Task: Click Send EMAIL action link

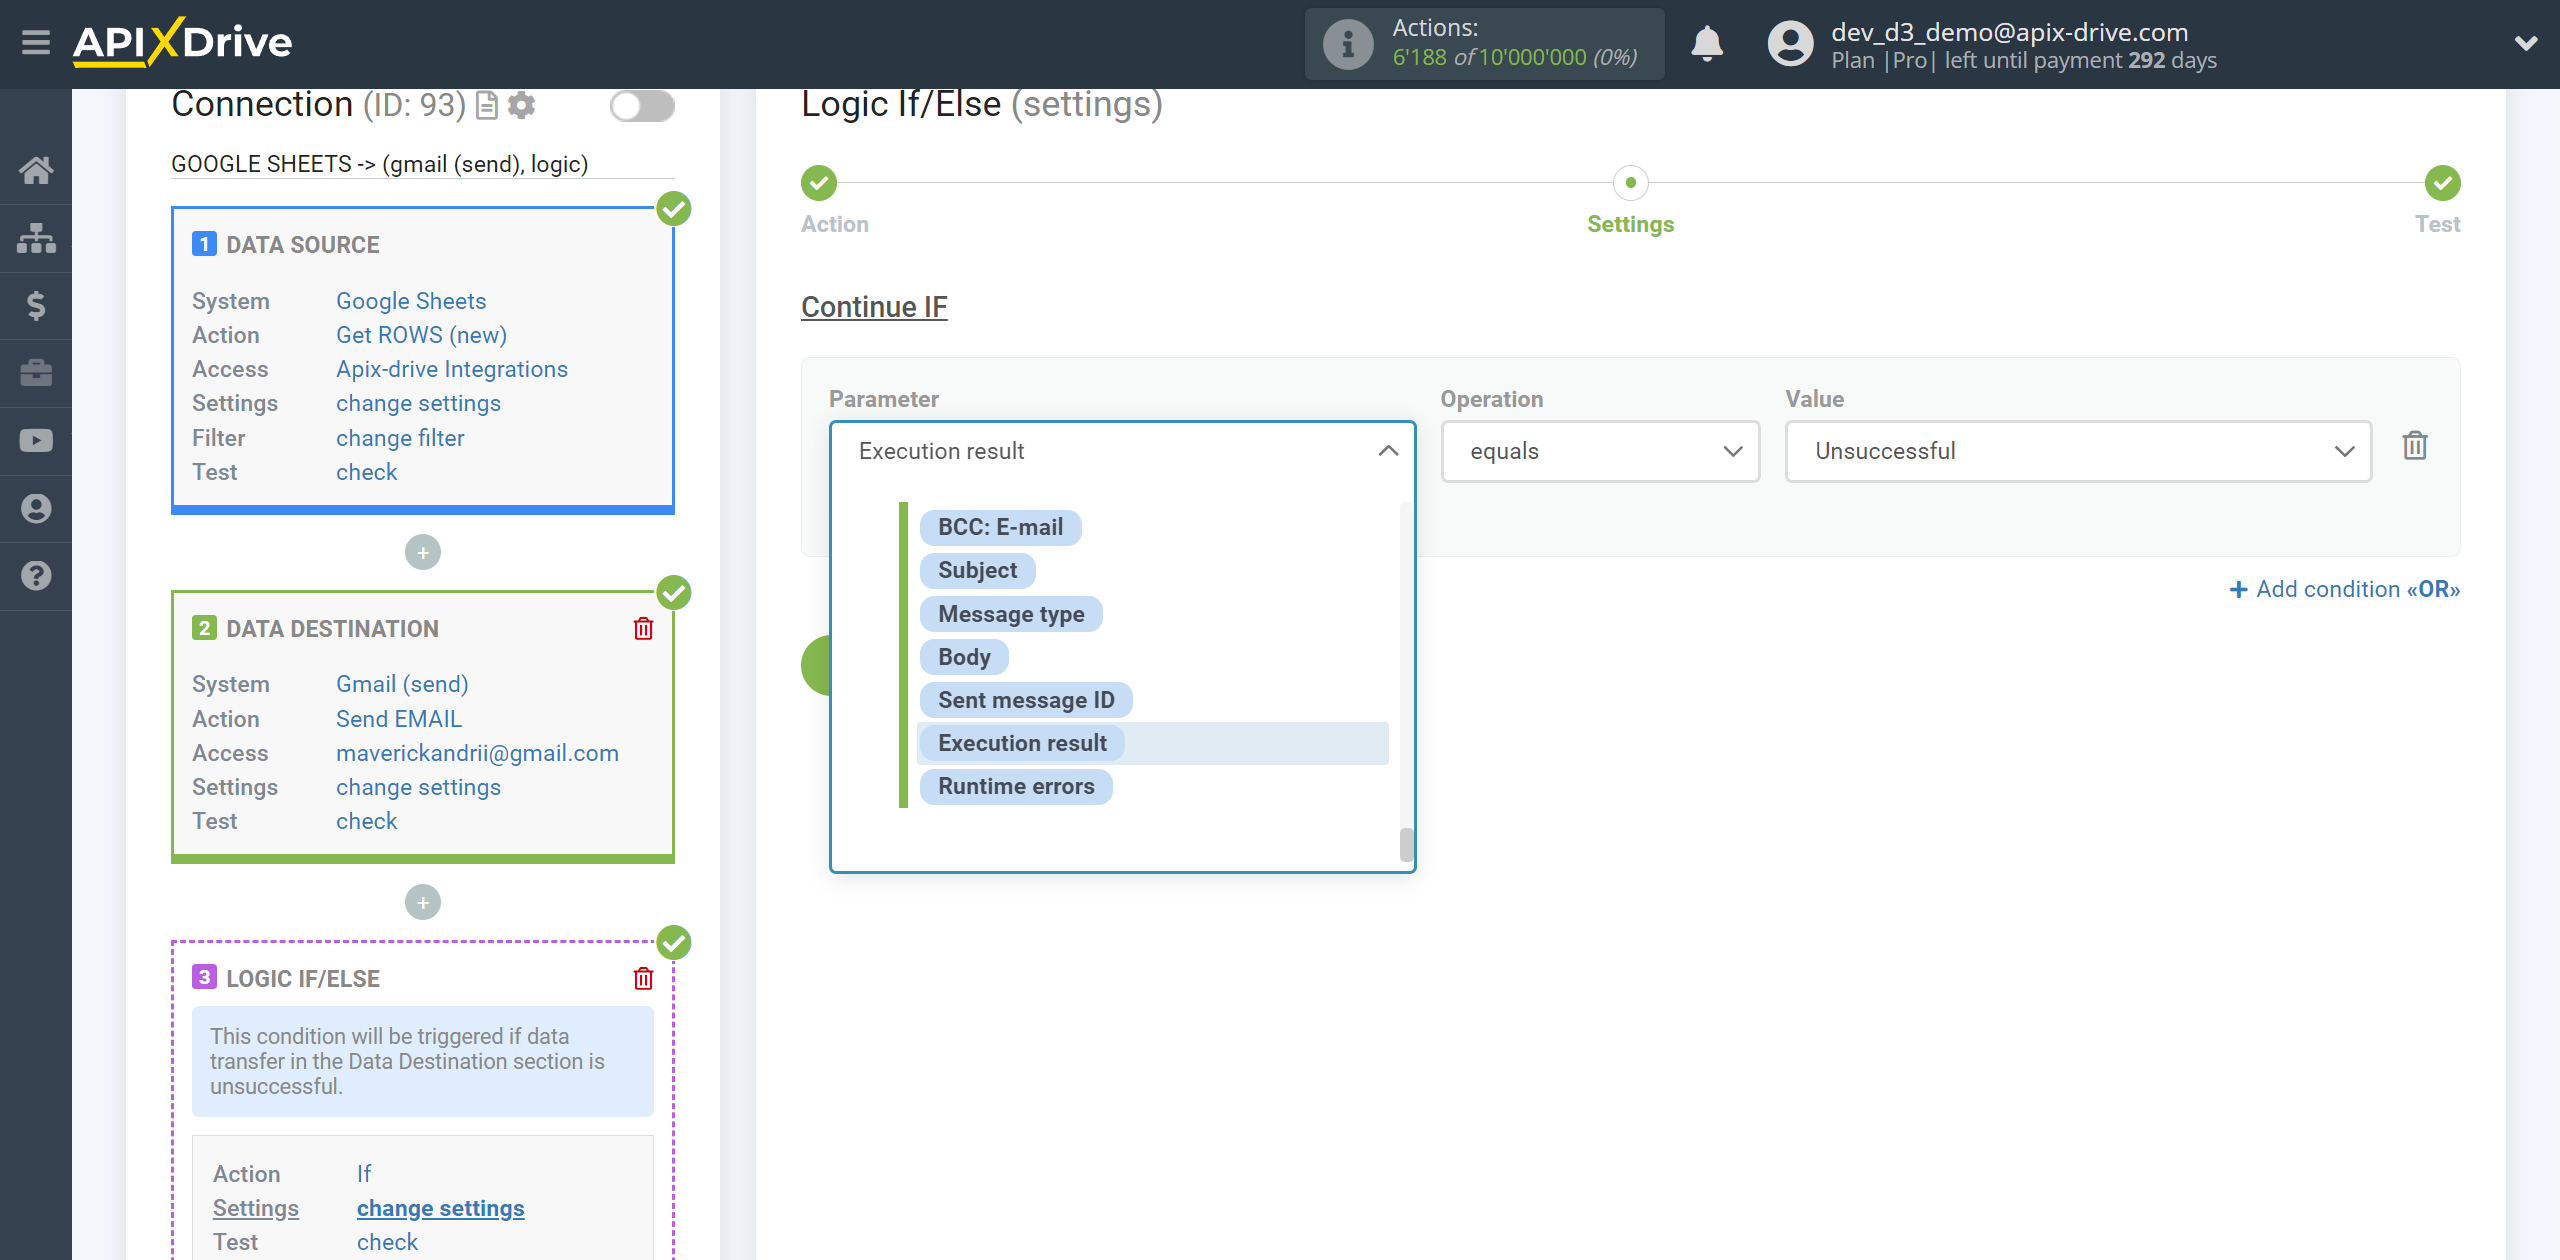Action: [x=398, y=719]
